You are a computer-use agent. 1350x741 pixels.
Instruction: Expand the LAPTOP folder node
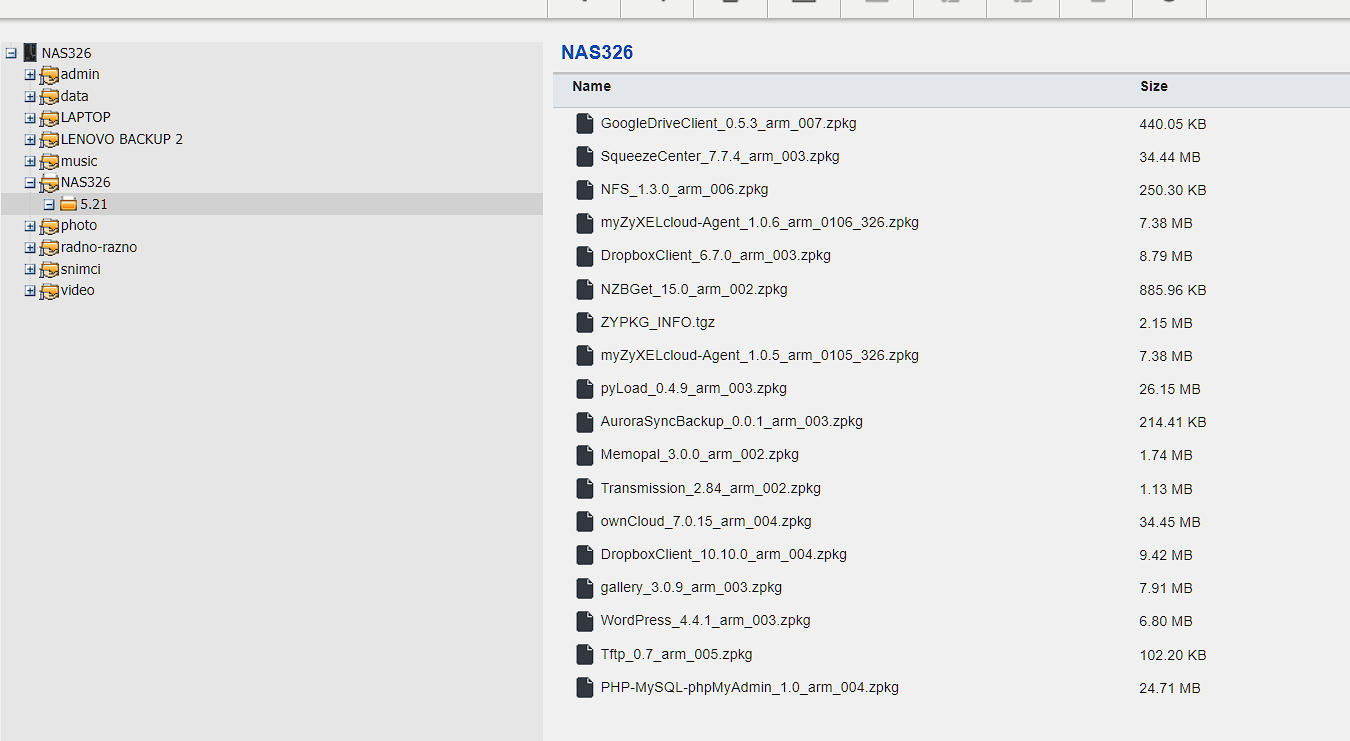pos(30,118)
